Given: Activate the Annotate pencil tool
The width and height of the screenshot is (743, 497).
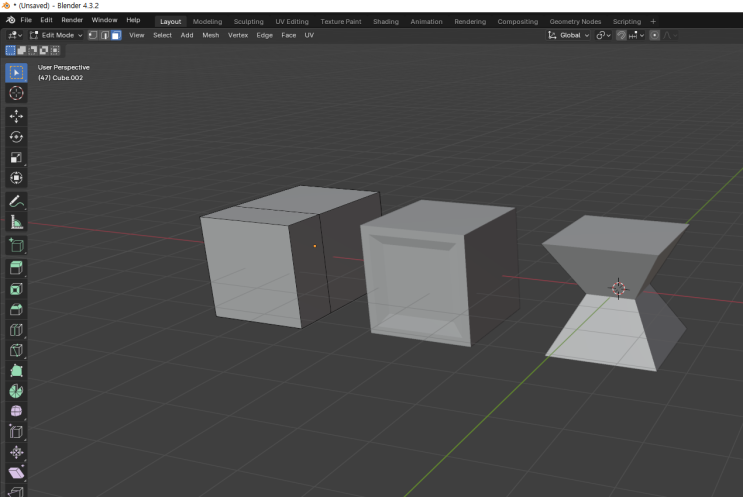Looking at the screenshot, I should pos(16,201).
